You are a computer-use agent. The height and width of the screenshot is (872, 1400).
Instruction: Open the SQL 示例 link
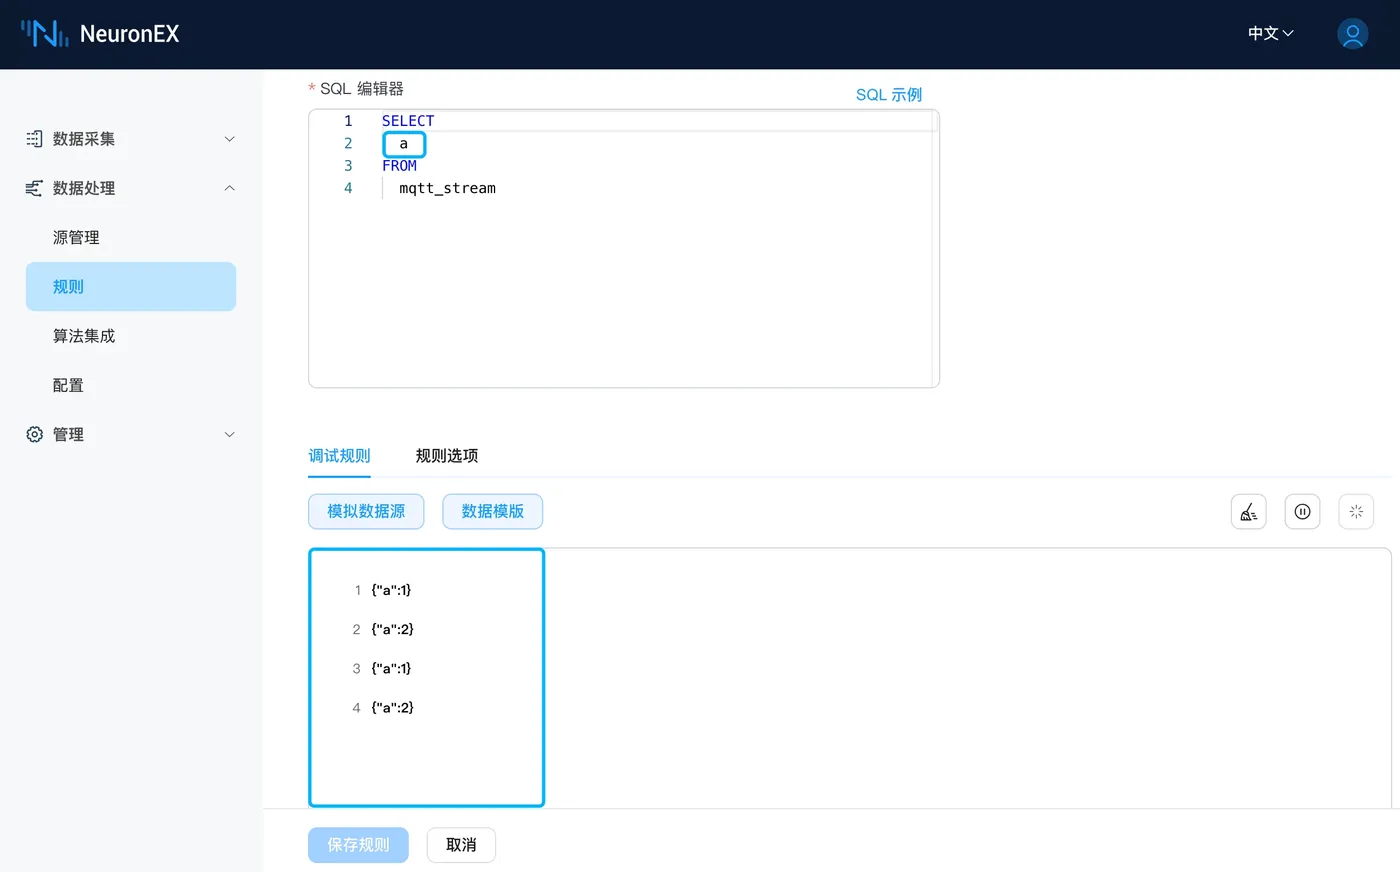point(889,94)
